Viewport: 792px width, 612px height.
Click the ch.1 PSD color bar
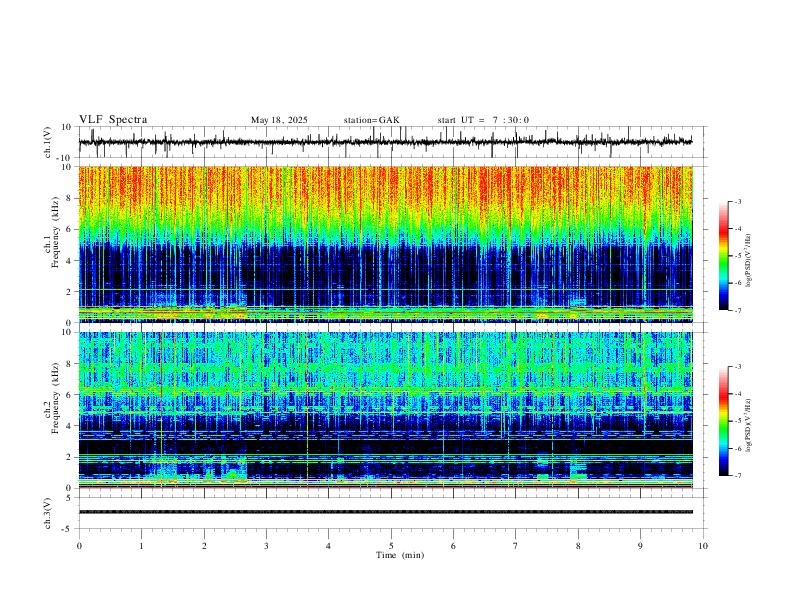pos(724,256)
